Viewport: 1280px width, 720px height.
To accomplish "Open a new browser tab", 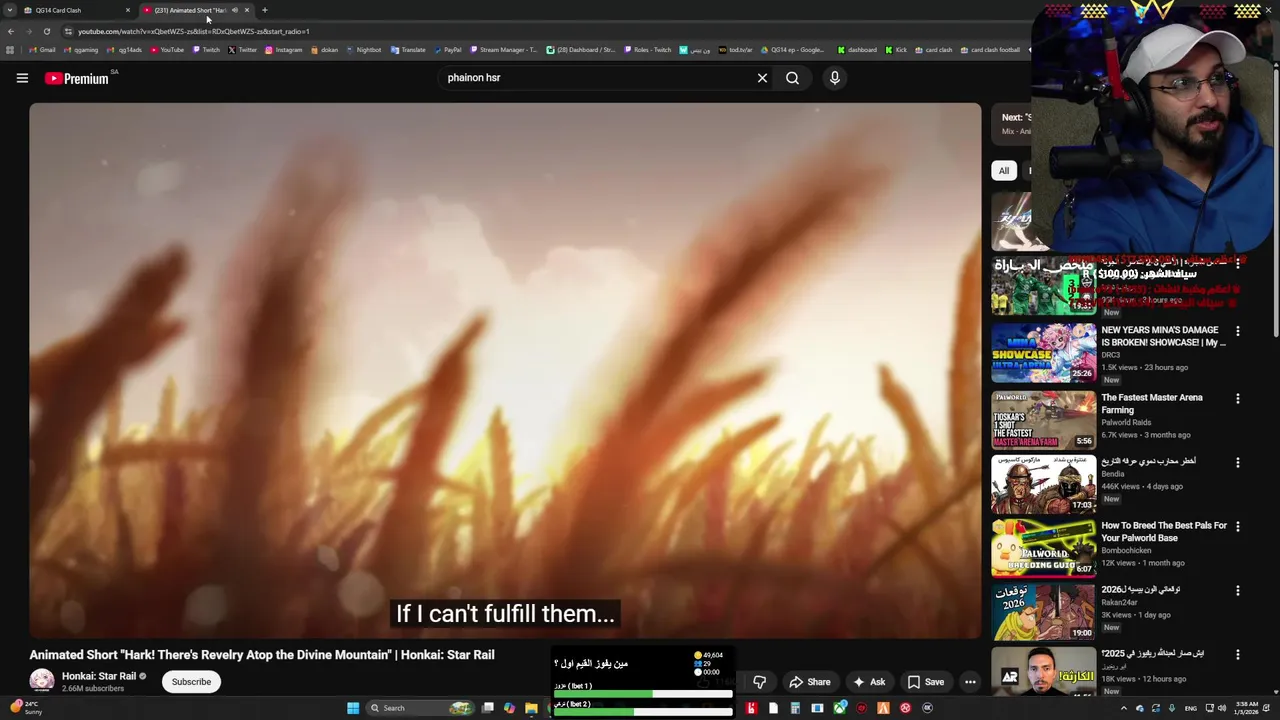I will (265, 10).
